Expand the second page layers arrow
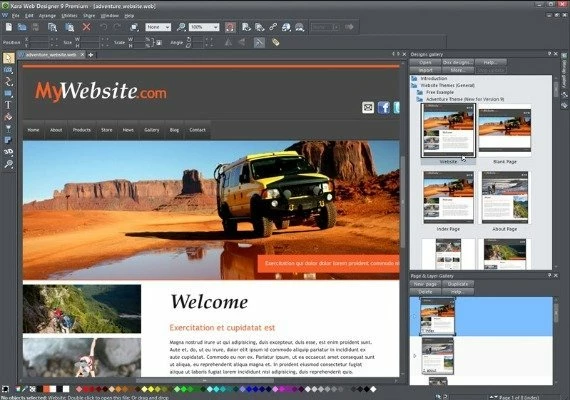The image size is (570, 400). pos(415,356)
